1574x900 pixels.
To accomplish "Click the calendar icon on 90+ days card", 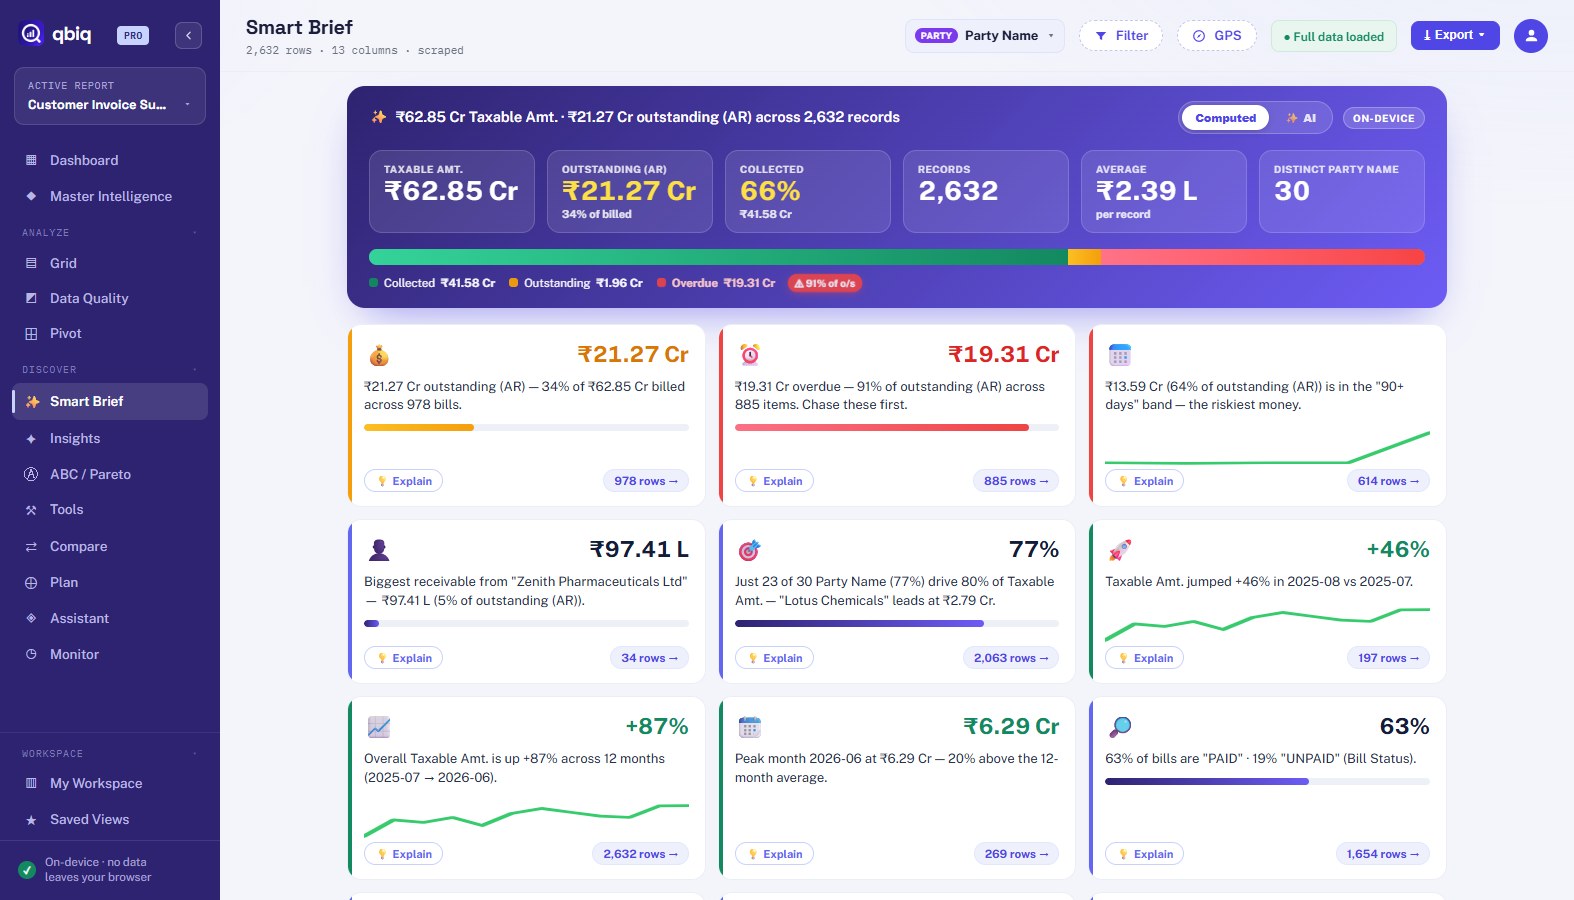I will point(1120,355).
